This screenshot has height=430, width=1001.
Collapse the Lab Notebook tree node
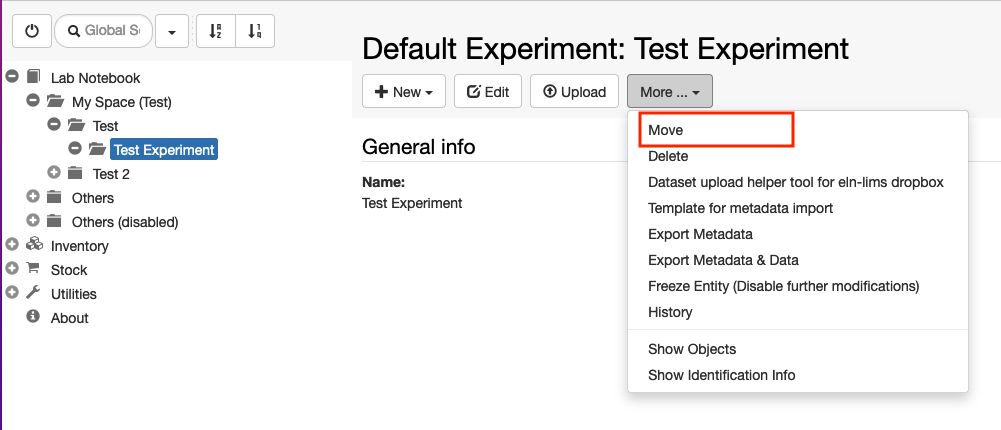(11, 77)
